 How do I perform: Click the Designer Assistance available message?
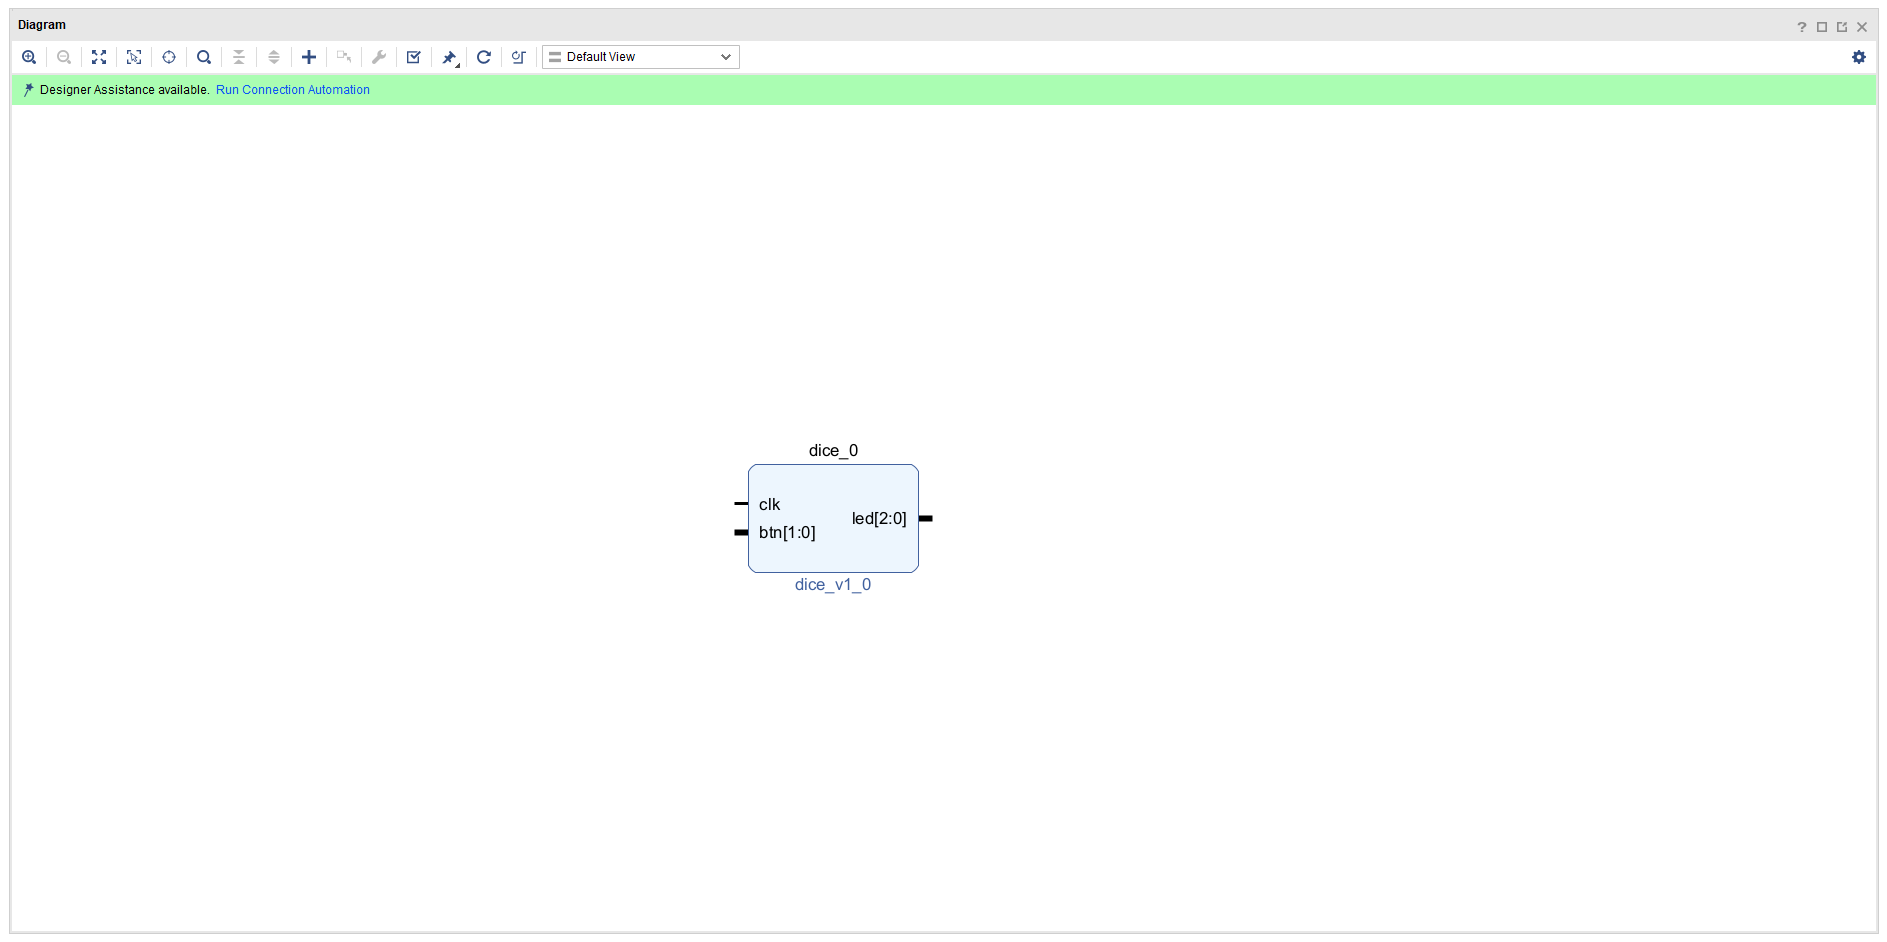click(x=125, y=90)
